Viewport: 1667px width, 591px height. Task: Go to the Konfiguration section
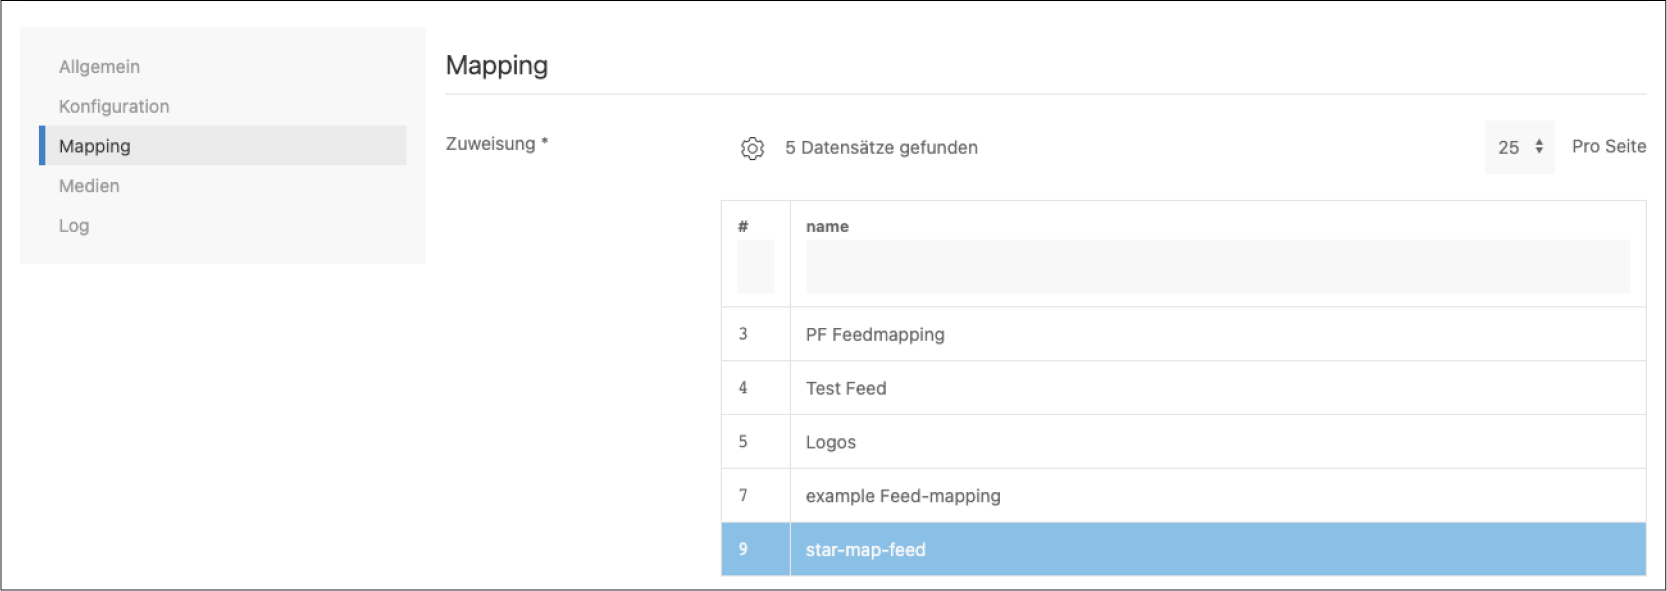114,107
